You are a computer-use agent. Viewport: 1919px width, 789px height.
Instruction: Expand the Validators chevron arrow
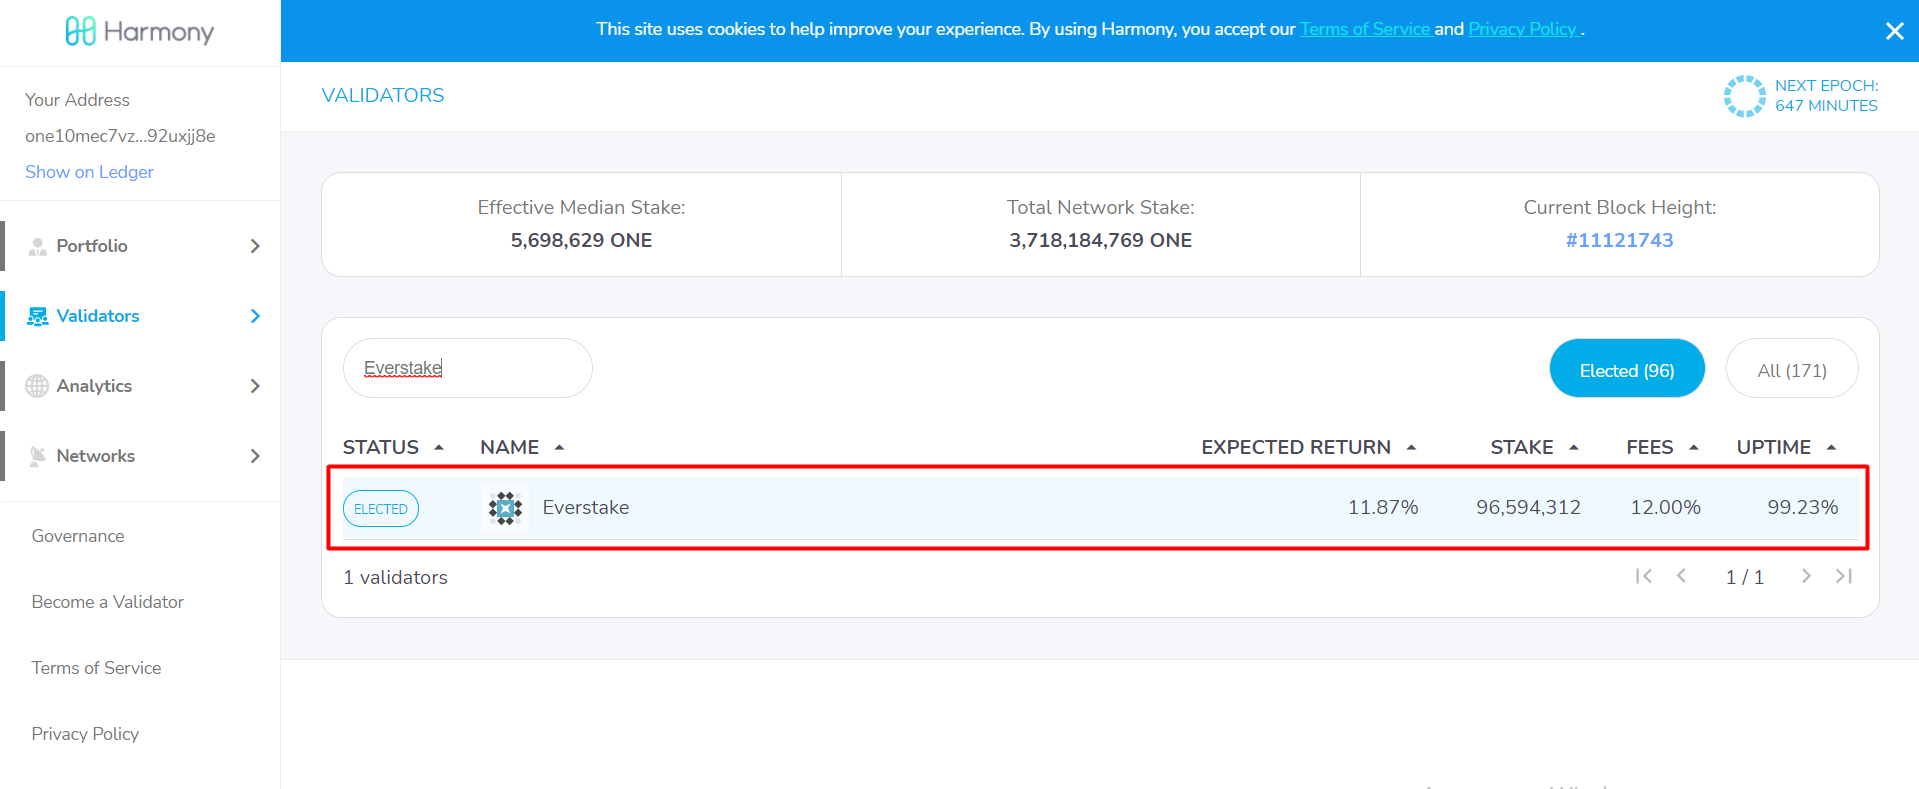point(255,316)
